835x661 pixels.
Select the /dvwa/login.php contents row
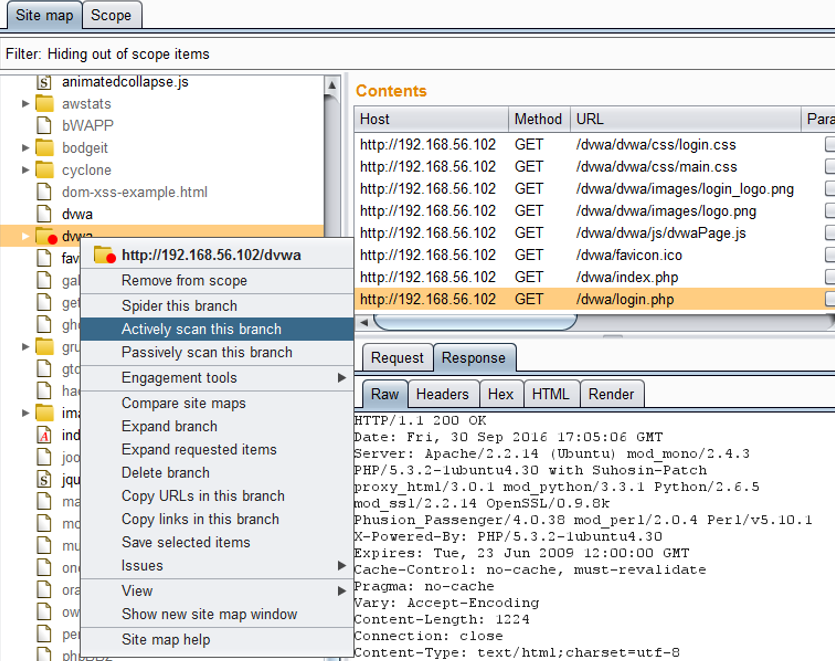click(x=595, y=299)
